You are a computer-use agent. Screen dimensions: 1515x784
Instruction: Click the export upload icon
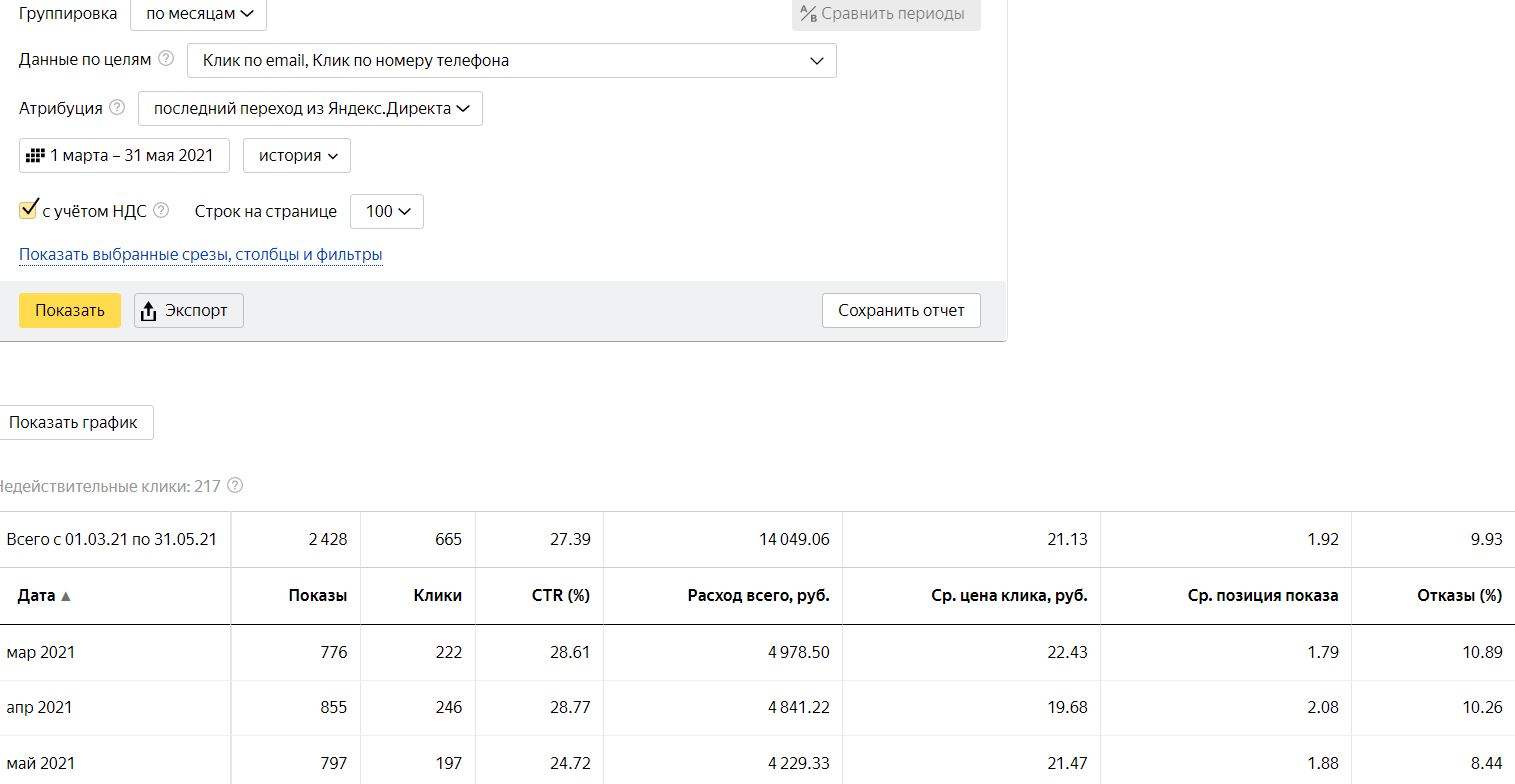149,311
